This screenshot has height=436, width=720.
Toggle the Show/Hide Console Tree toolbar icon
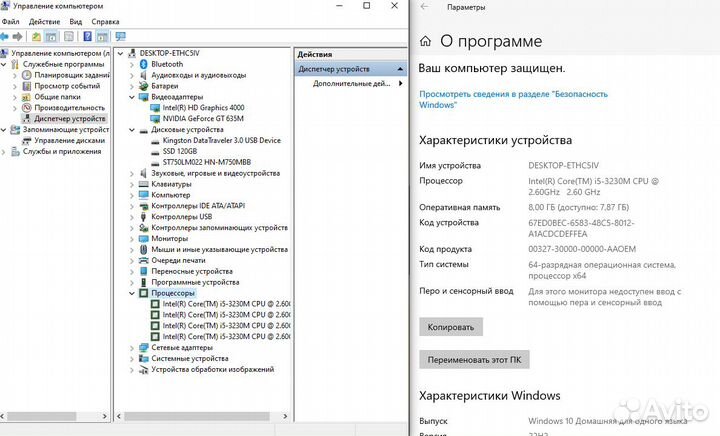(x=51, y=36)
